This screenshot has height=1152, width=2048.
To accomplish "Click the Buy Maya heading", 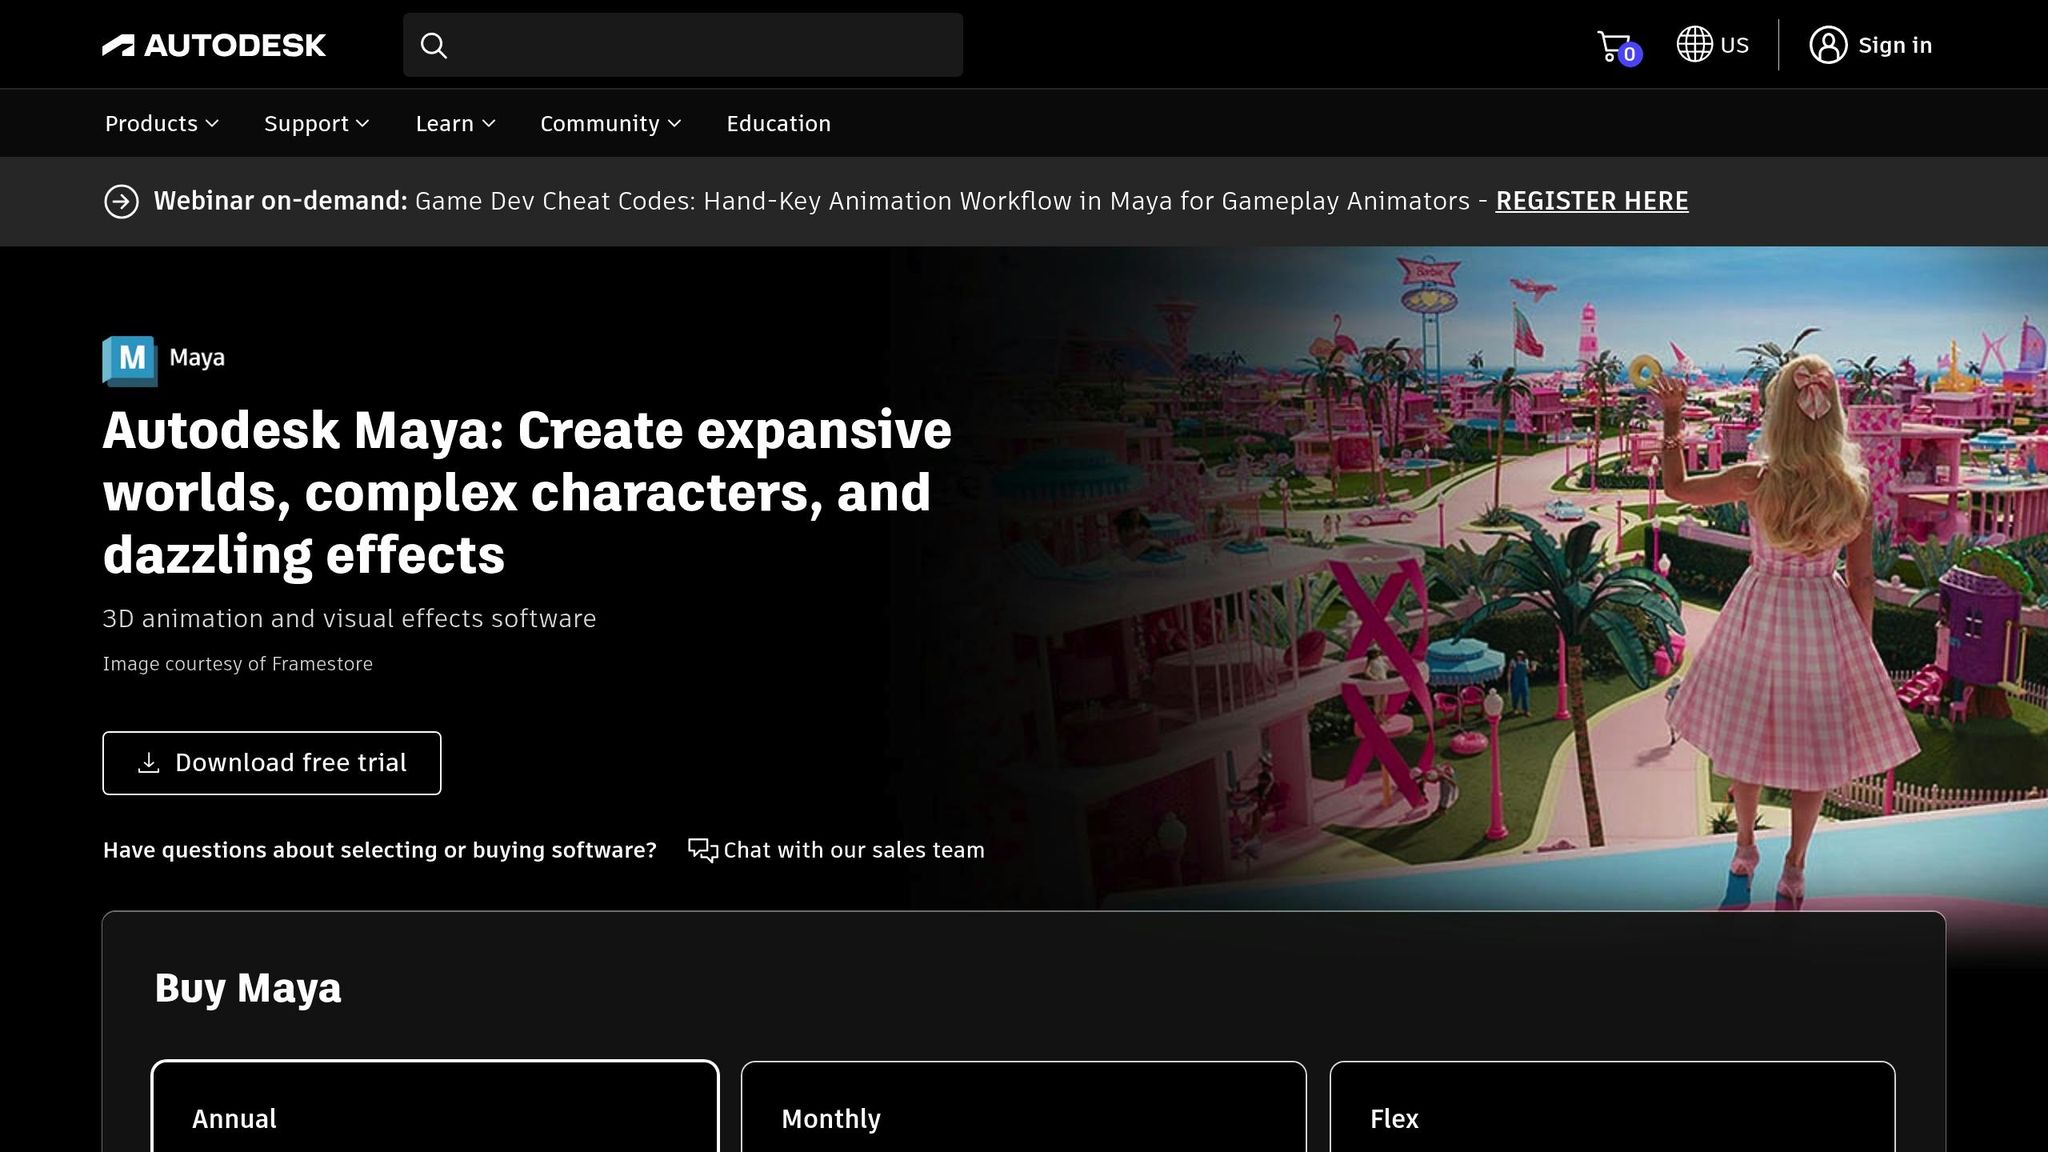I will click(x=248, y=988).
